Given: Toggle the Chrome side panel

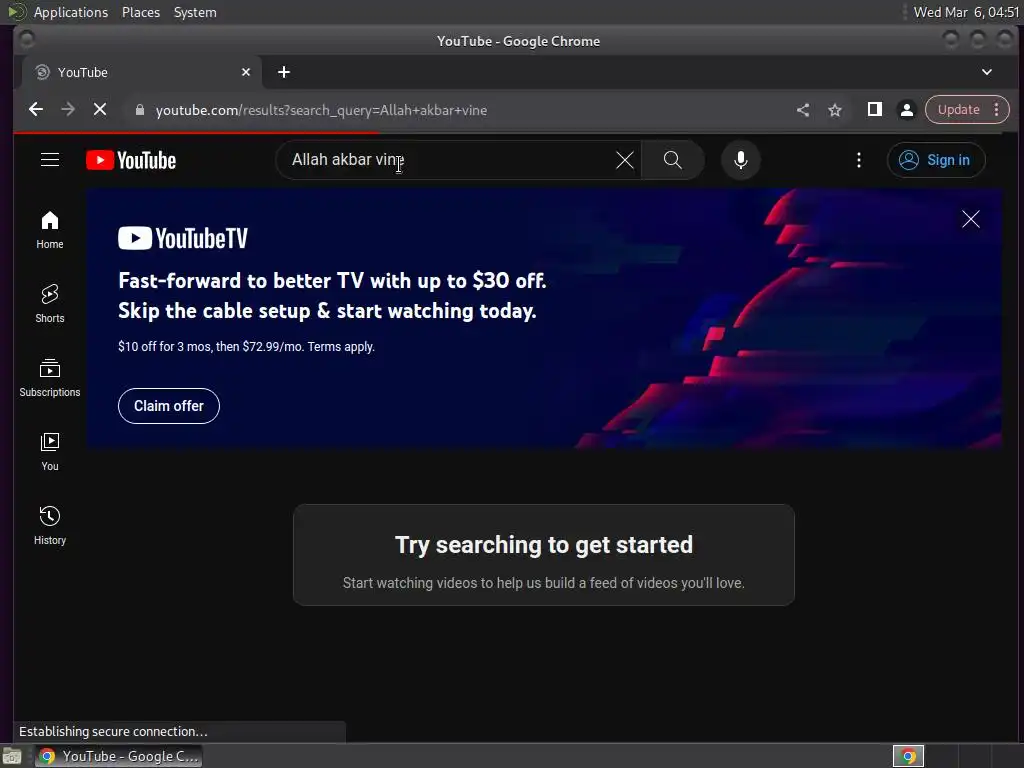Looking at the screenshot, I should point(874,110).
